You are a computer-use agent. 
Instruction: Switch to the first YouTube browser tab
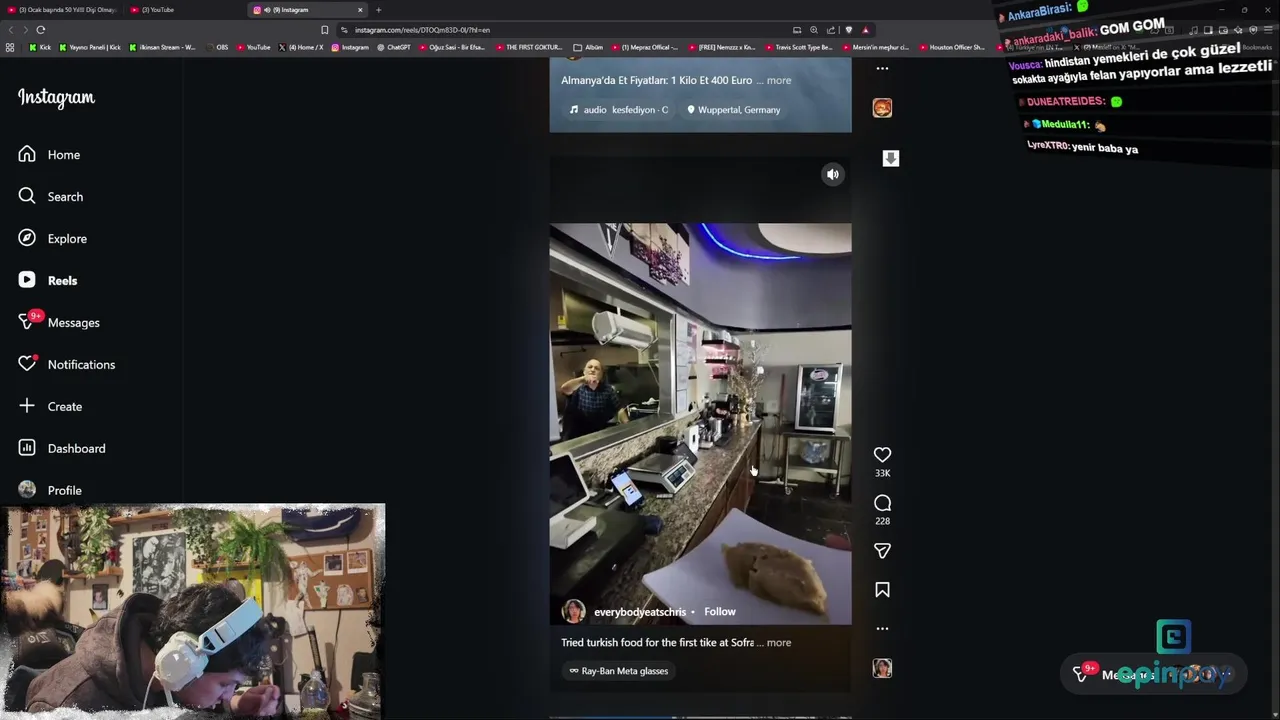[61, 10]
